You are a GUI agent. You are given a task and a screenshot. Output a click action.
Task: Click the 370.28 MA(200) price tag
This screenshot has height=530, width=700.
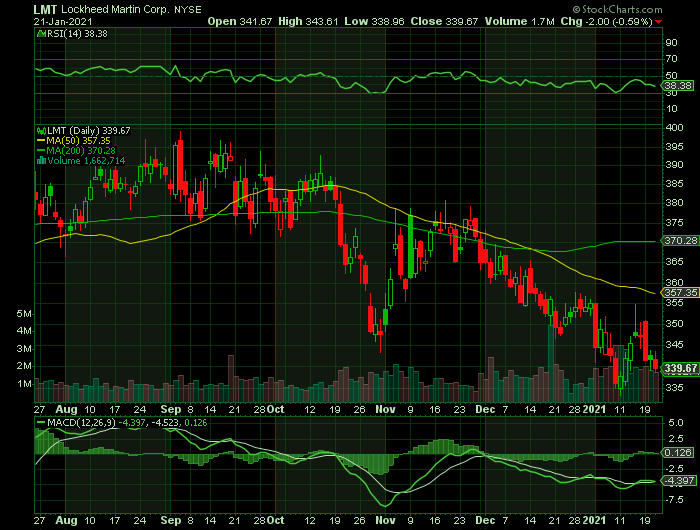tap(679, 241)
